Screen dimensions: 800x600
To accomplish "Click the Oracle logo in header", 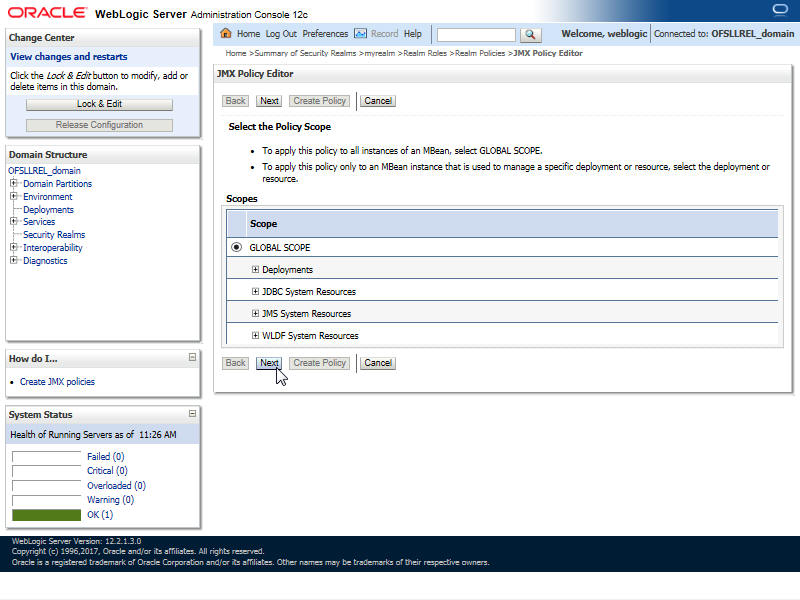I will [47, 12].
